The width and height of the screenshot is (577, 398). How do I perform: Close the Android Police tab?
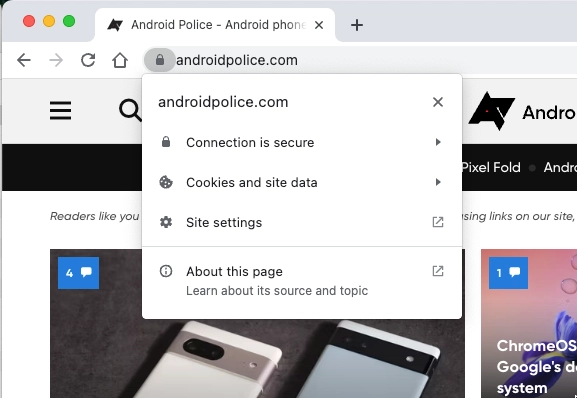[319, 25]
